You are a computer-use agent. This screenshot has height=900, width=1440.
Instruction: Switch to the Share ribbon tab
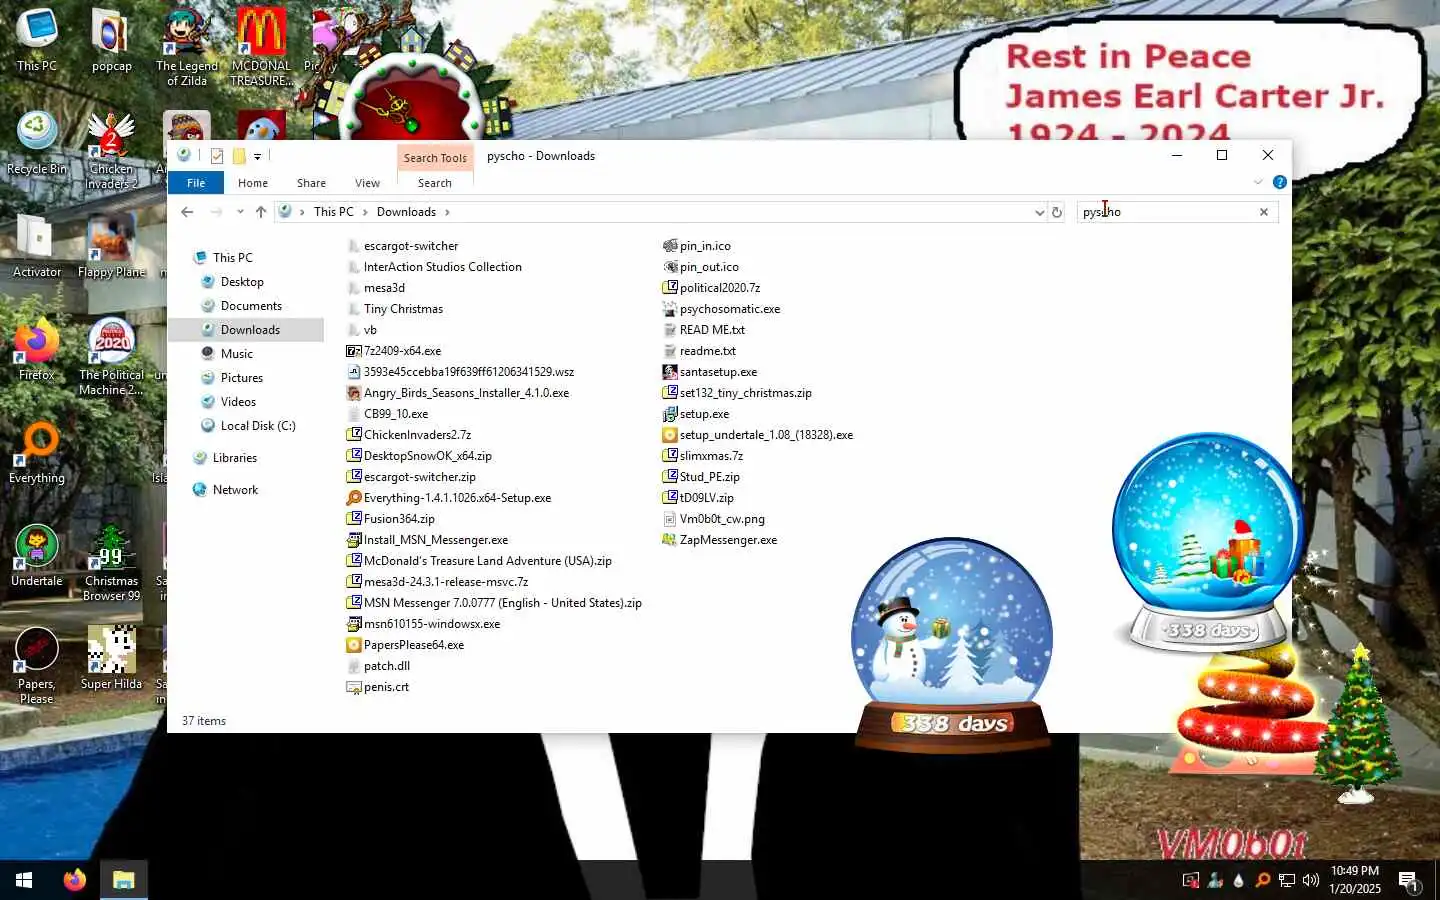click(x=311, y=183)
